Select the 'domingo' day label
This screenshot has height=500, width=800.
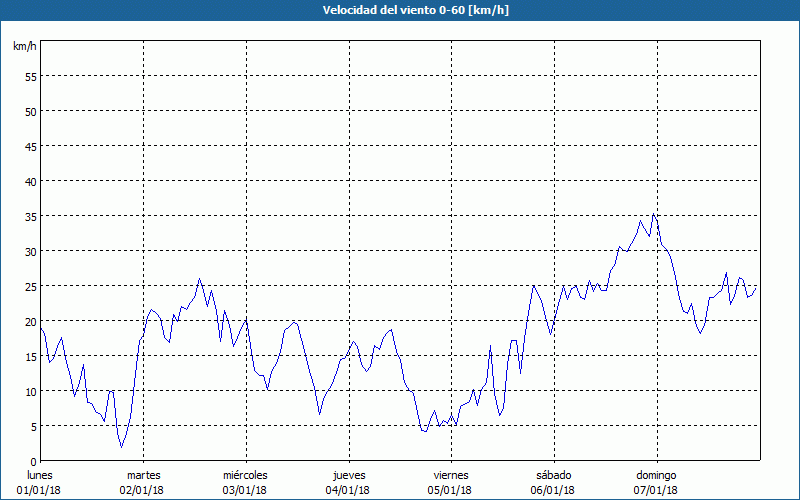[655, 474]
